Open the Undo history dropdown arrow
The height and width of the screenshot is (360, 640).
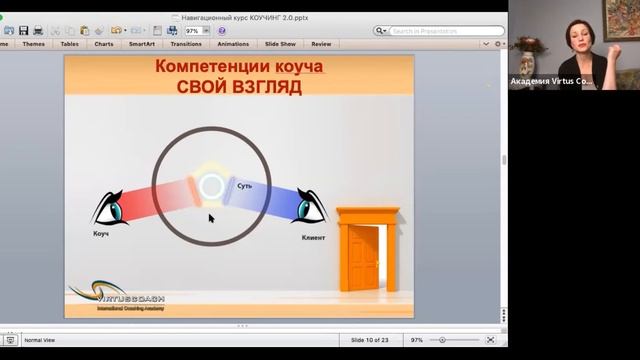pos(125,31)
